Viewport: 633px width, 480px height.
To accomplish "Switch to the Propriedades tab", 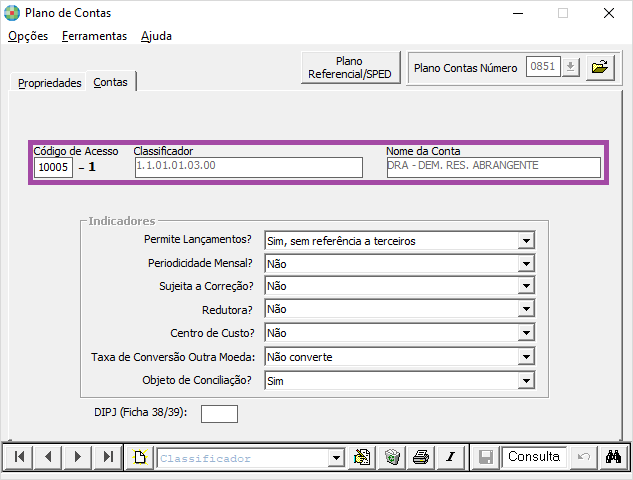I will [49, 83].
